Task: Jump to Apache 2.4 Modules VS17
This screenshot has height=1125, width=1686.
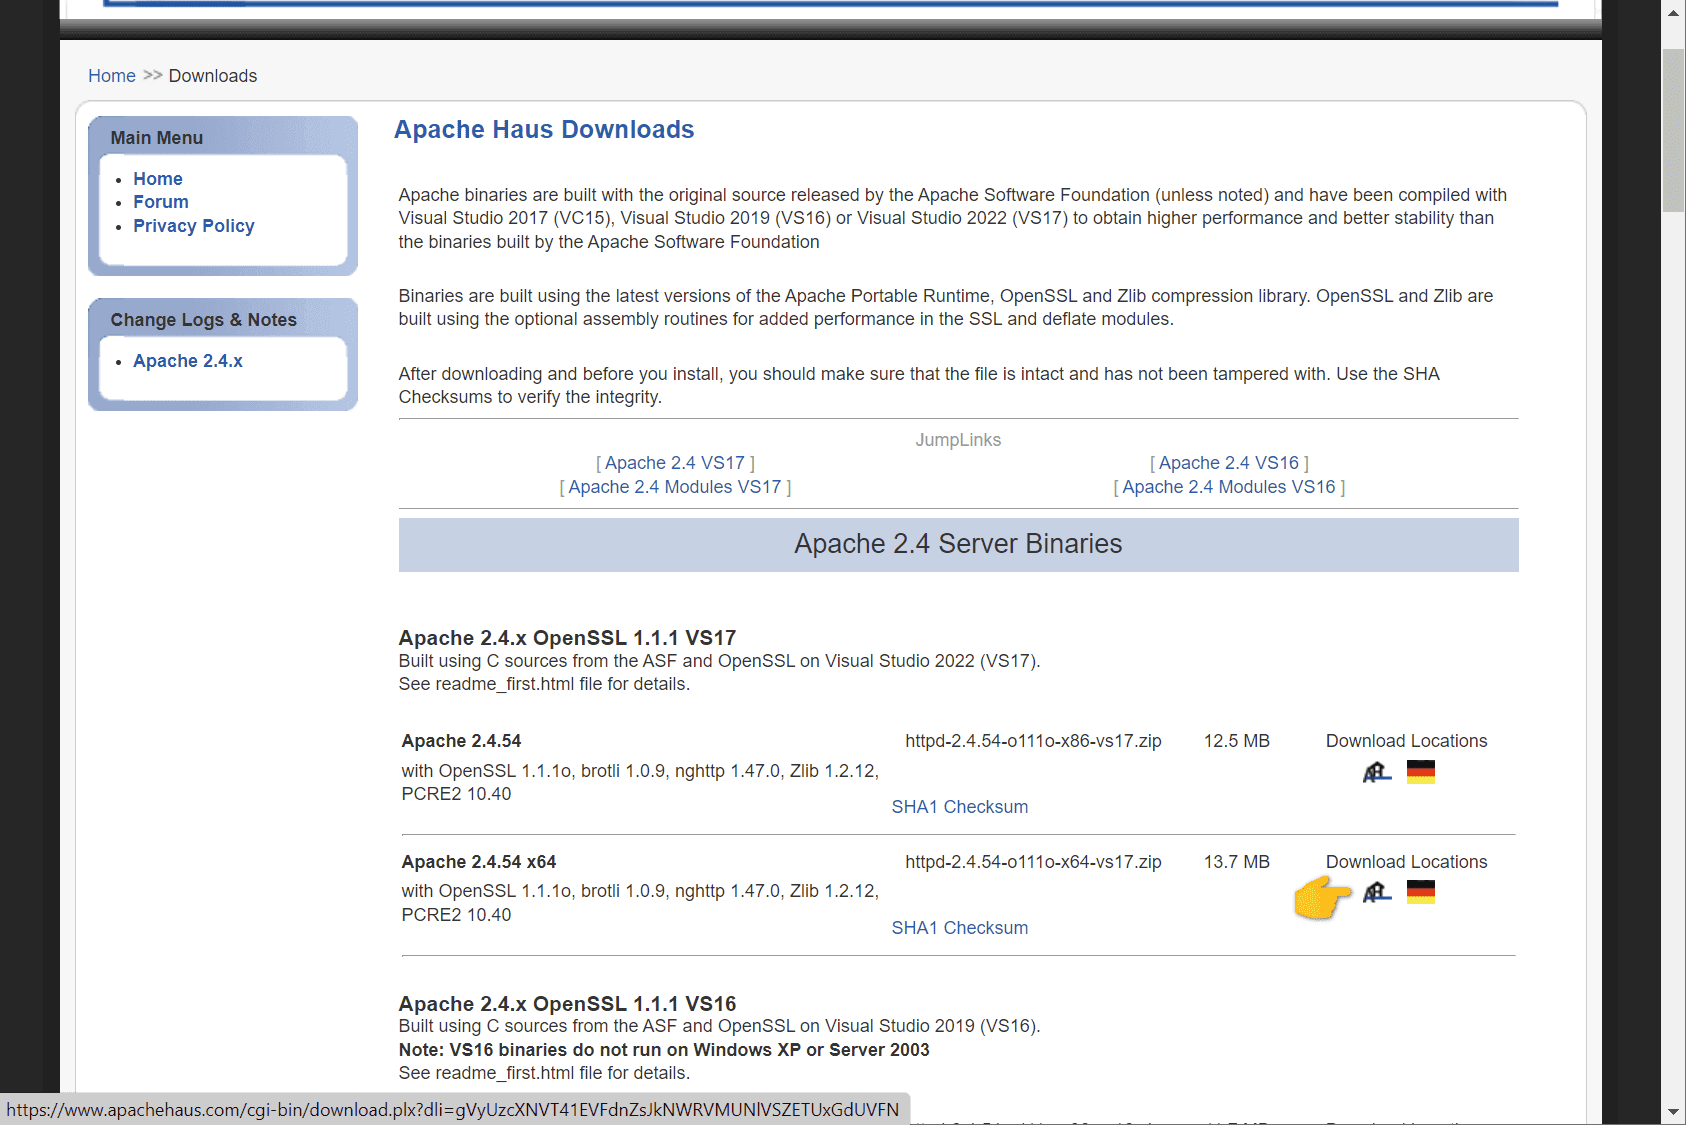Action: point(675,487)
